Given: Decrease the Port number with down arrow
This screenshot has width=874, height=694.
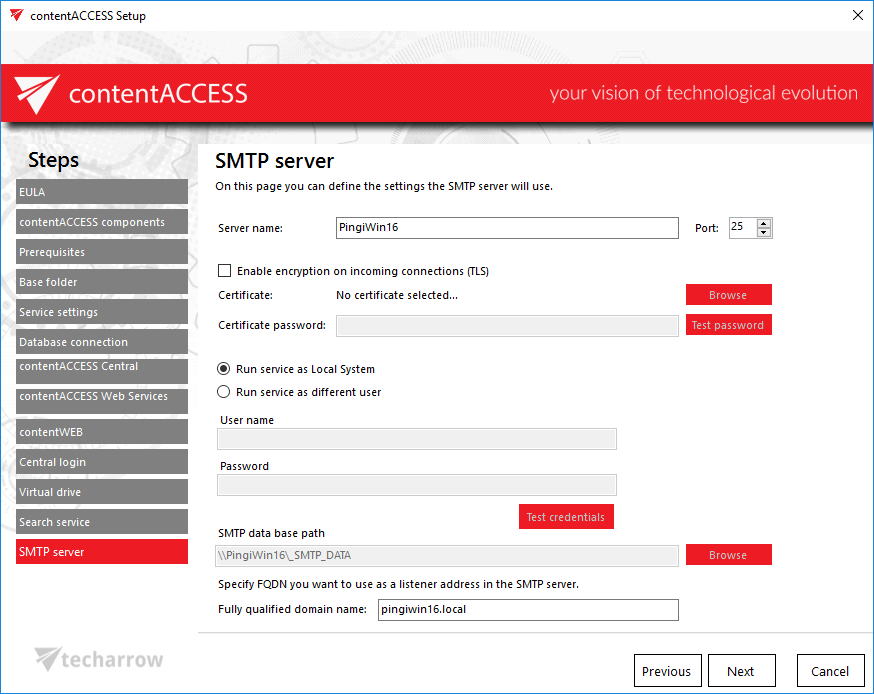Looking at the screenshot, I should 764,233.
